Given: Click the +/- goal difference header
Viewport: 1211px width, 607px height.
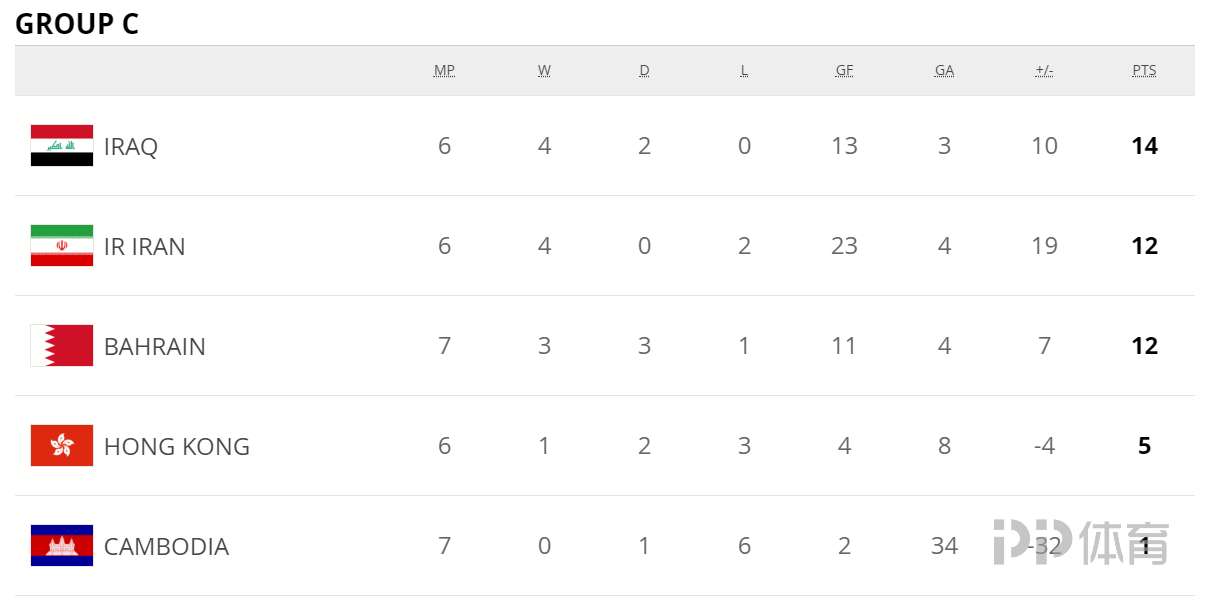Looking at the screenshot, I should (x=1044, y=70).
